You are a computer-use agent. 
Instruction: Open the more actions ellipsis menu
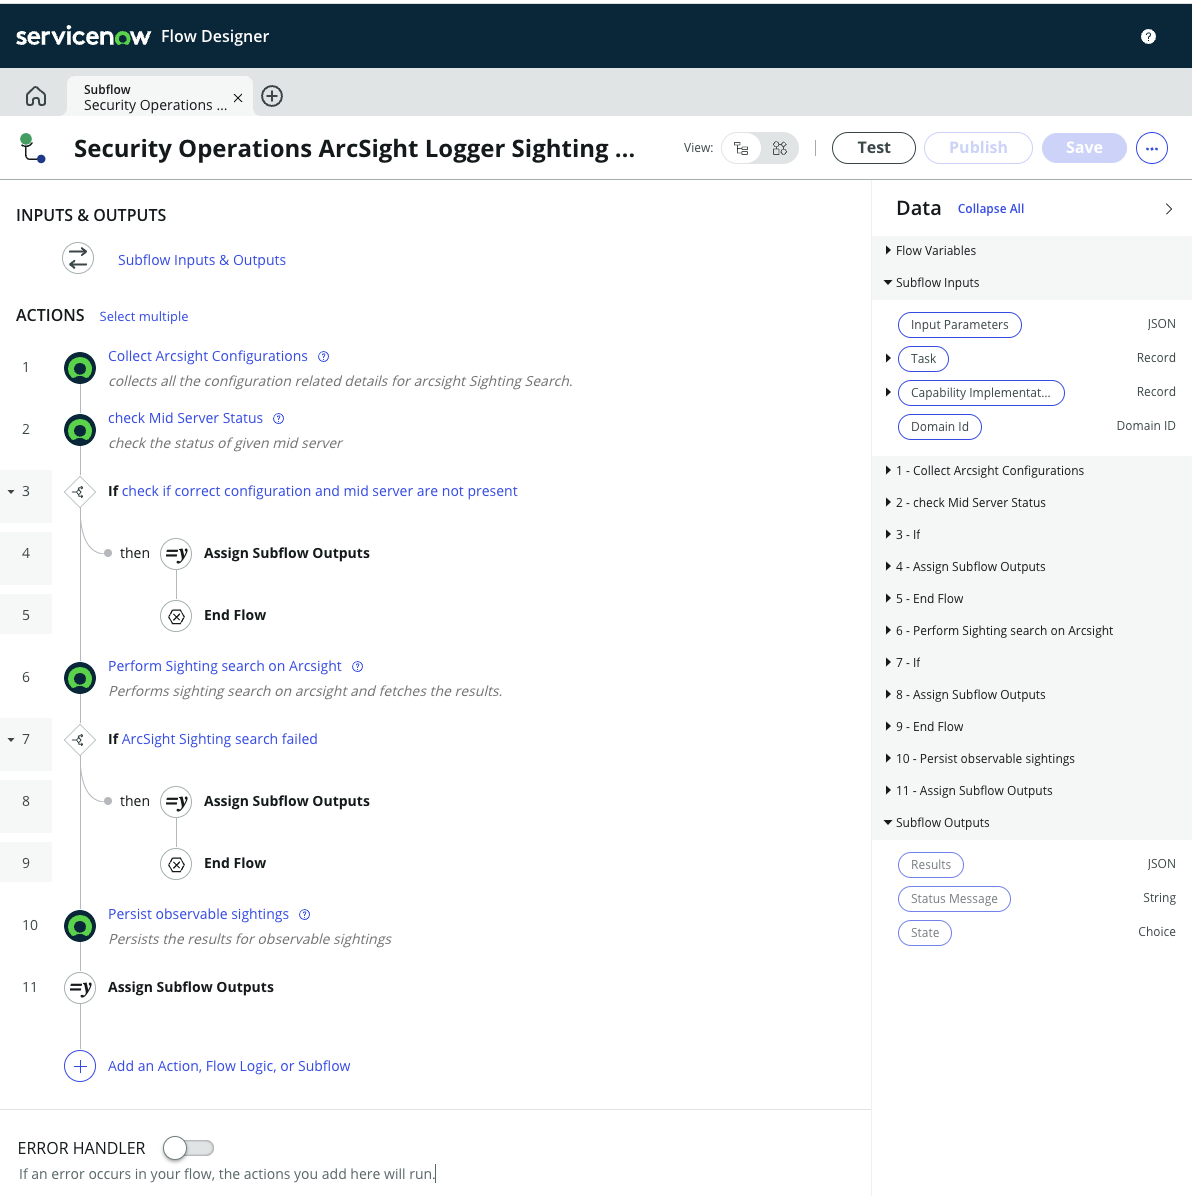click(1152, 148)
